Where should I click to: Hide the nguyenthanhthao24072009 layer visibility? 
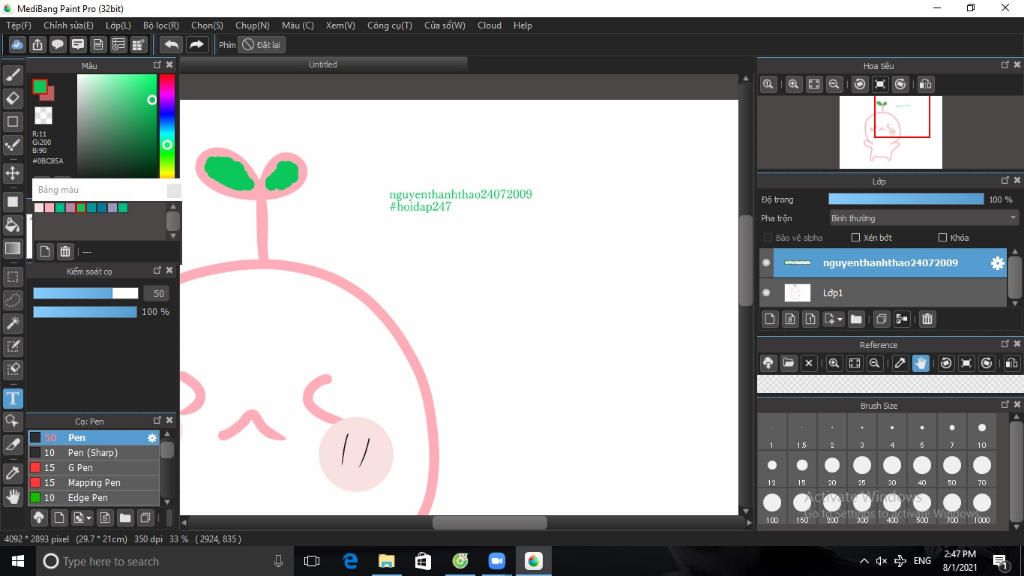tap(766, 263)
